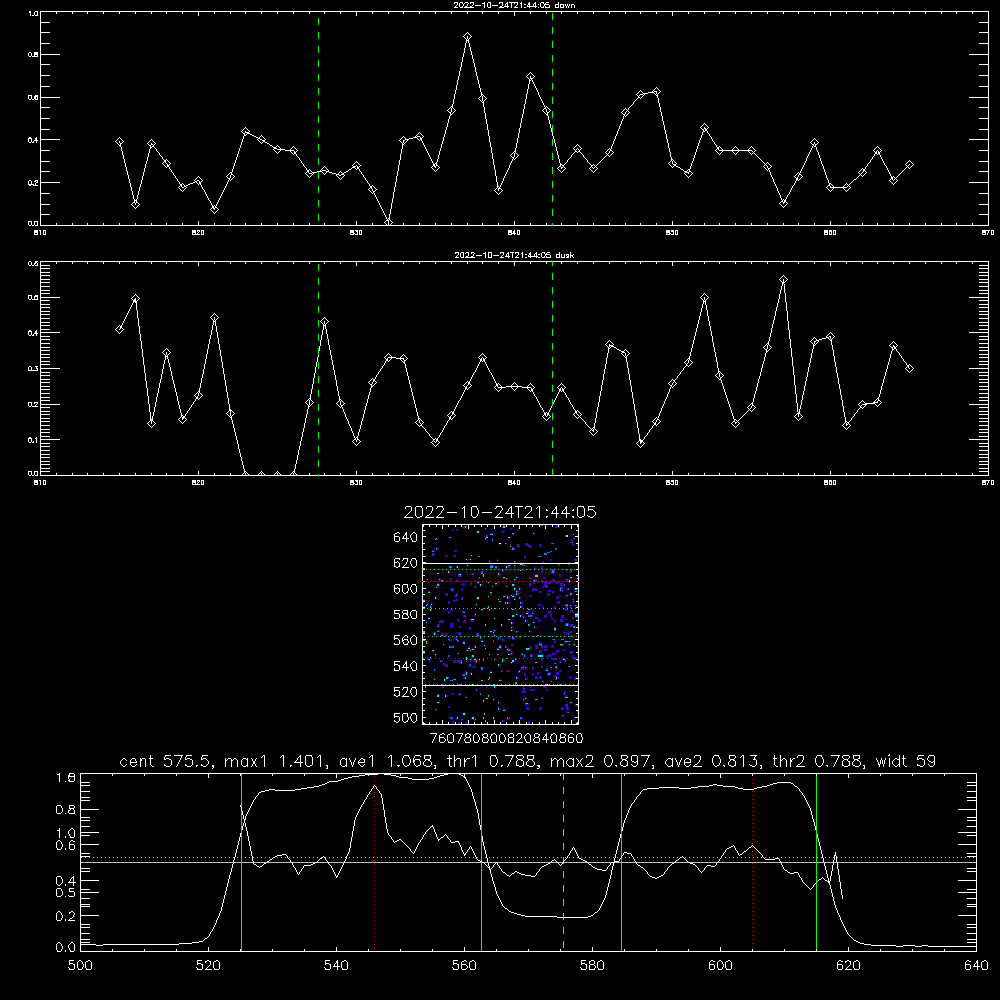Click image y-axis label 600
The height and width of the screenshot is (1000, 1000).
tap(406, 589)
